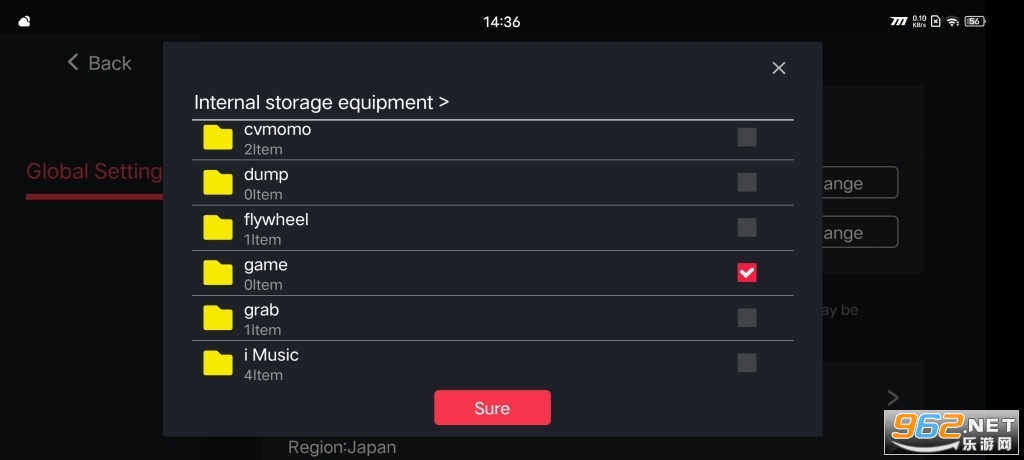The width and height of the screenshot is (1024, 460).
Task: Click the cvmomo folder icon
Action: pos(218,138)
